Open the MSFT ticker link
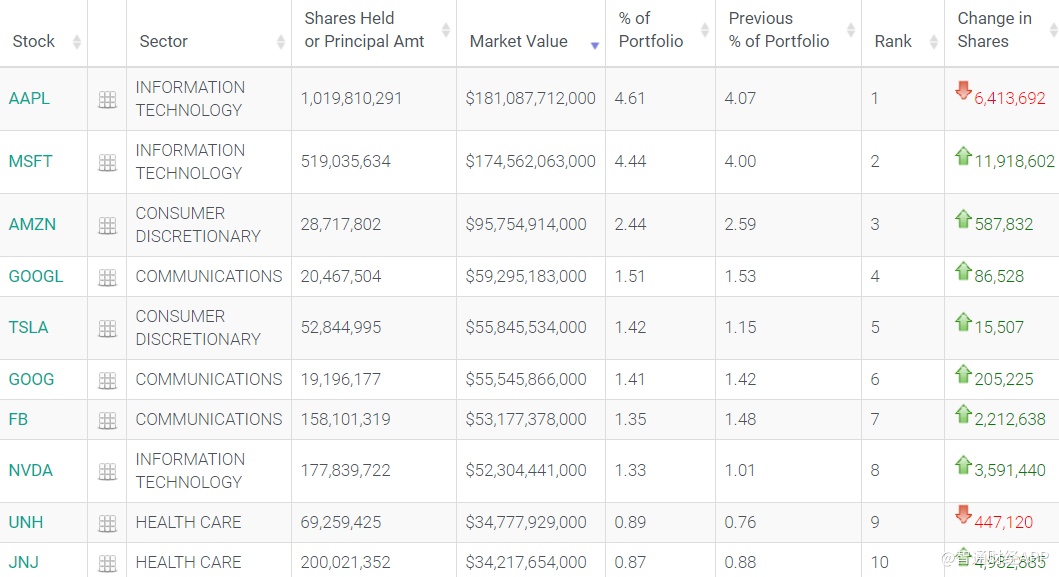Screen dimensions: 1059x577 (30, 161)
